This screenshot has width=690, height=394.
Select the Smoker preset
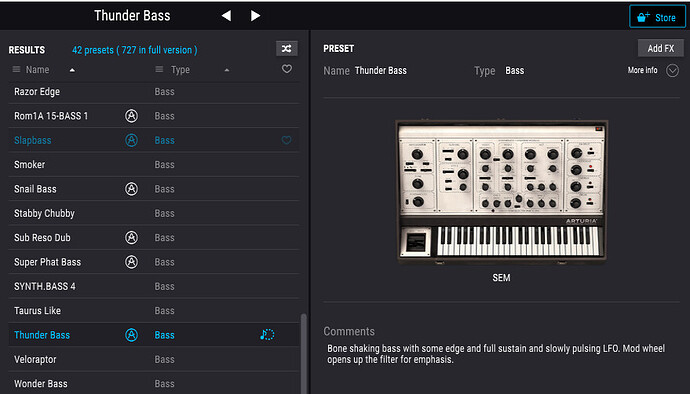154,165
